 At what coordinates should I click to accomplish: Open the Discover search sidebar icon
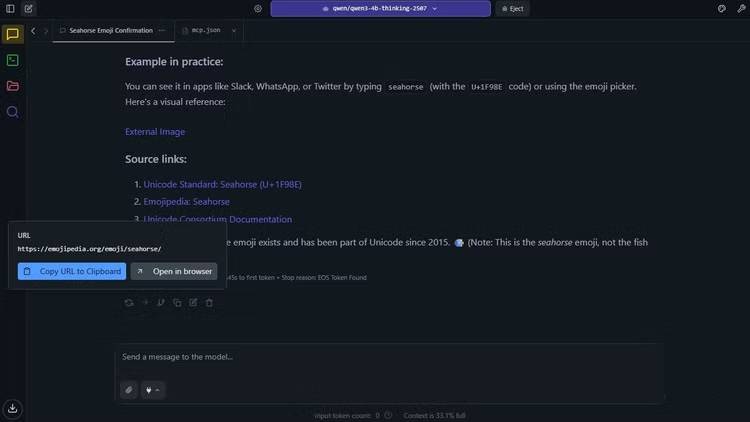(x=13, y=112)
